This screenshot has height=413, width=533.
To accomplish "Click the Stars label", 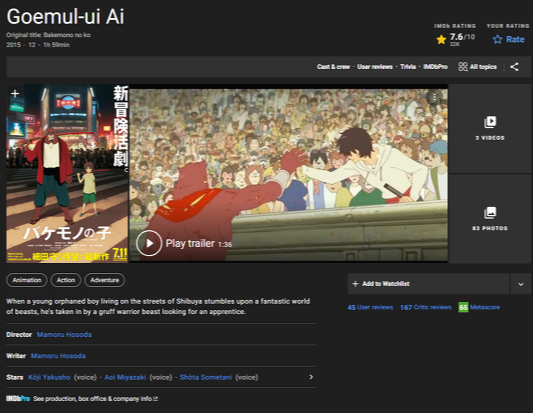I will [15, 377].
